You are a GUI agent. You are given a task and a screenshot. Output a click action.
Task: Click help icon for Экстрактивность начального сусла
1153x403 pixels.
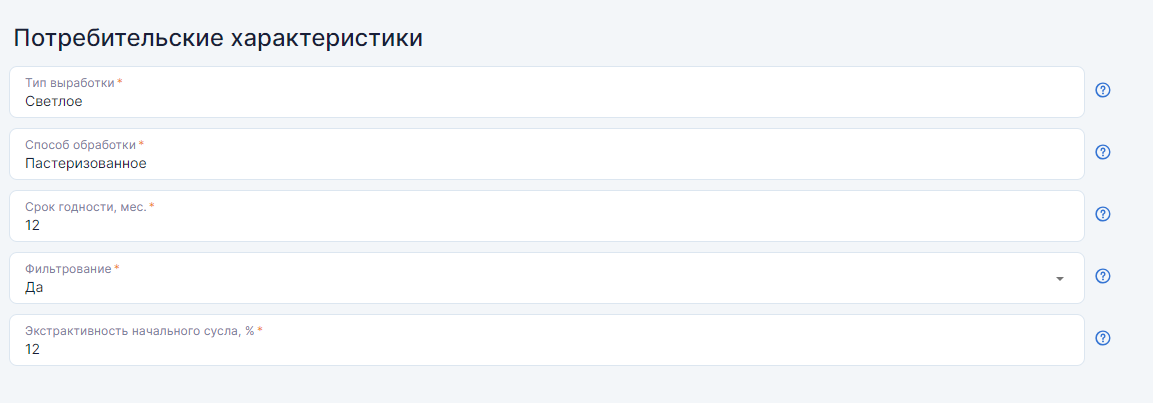pos(1102,338)
